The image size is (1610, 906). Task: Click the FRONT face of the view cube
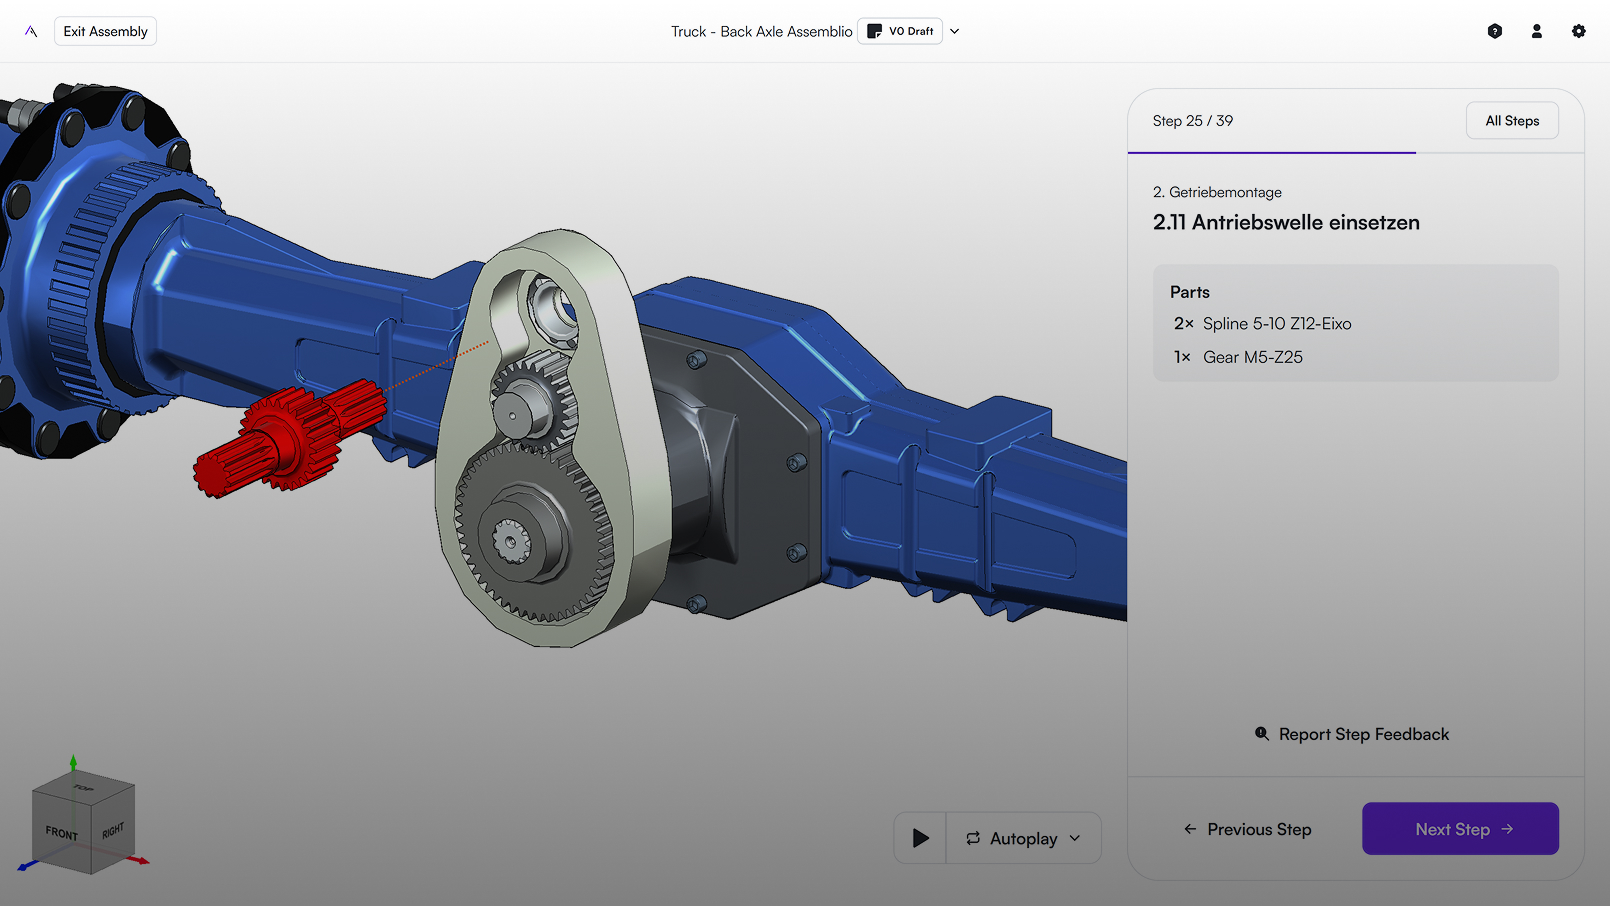point(62,832)
